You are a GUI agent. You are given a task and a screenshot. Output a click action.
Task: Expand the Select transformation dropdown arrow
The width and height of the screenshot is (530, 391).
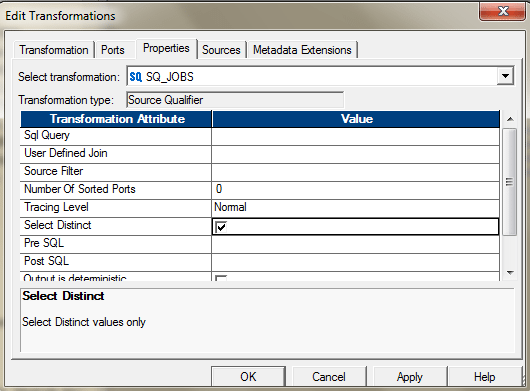505,76
